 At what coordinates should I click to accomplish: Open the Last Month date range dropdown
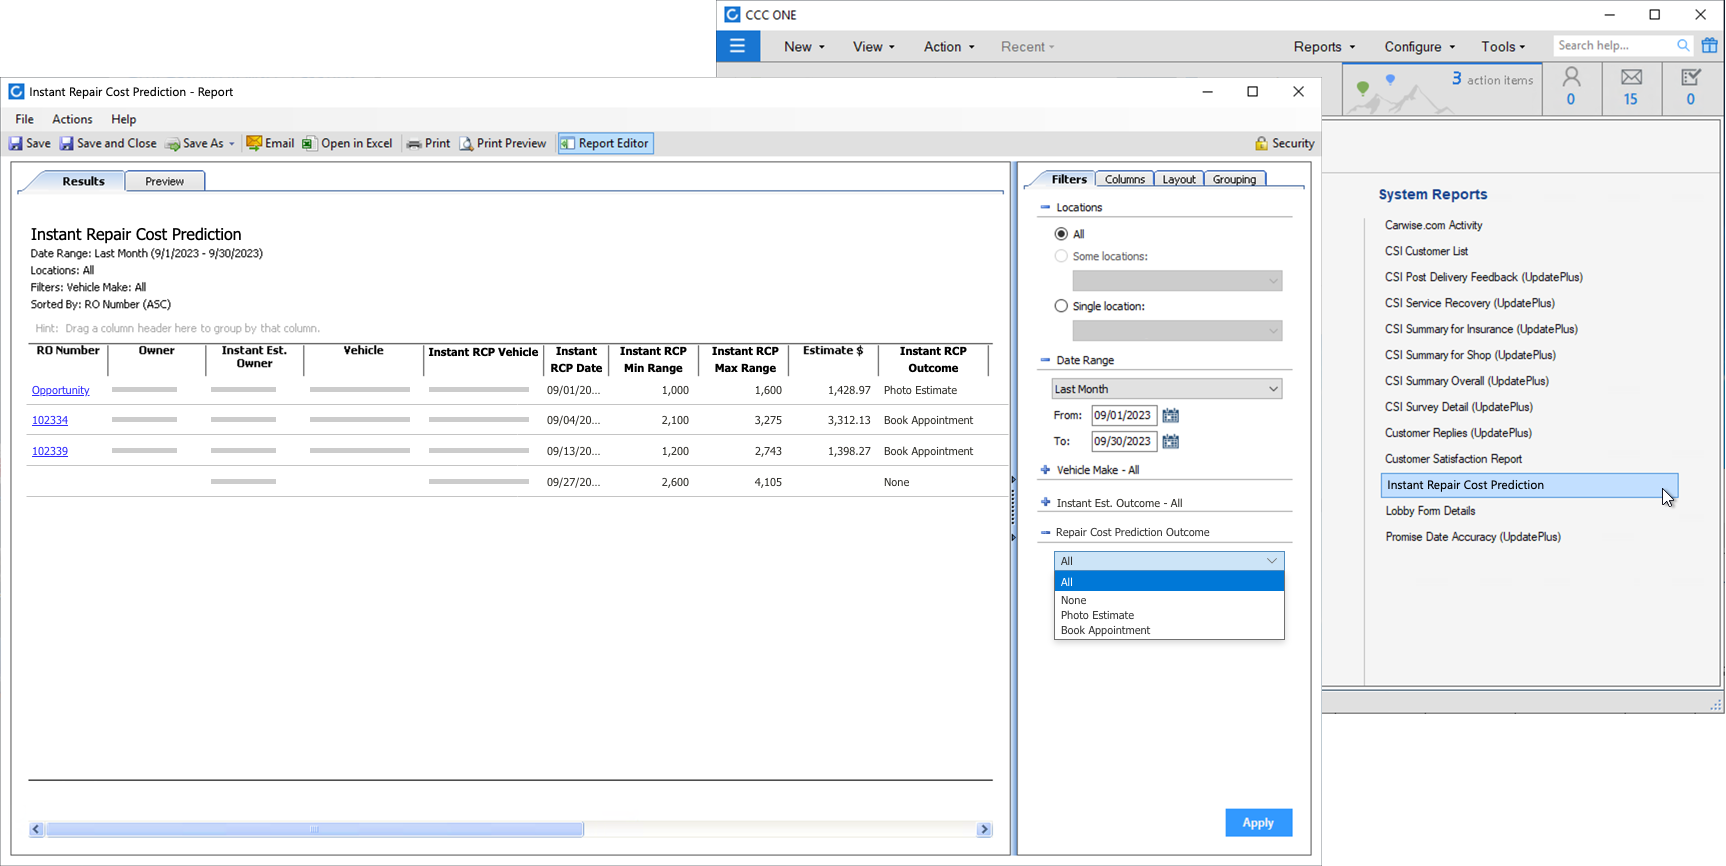[x=1166, y=389]
